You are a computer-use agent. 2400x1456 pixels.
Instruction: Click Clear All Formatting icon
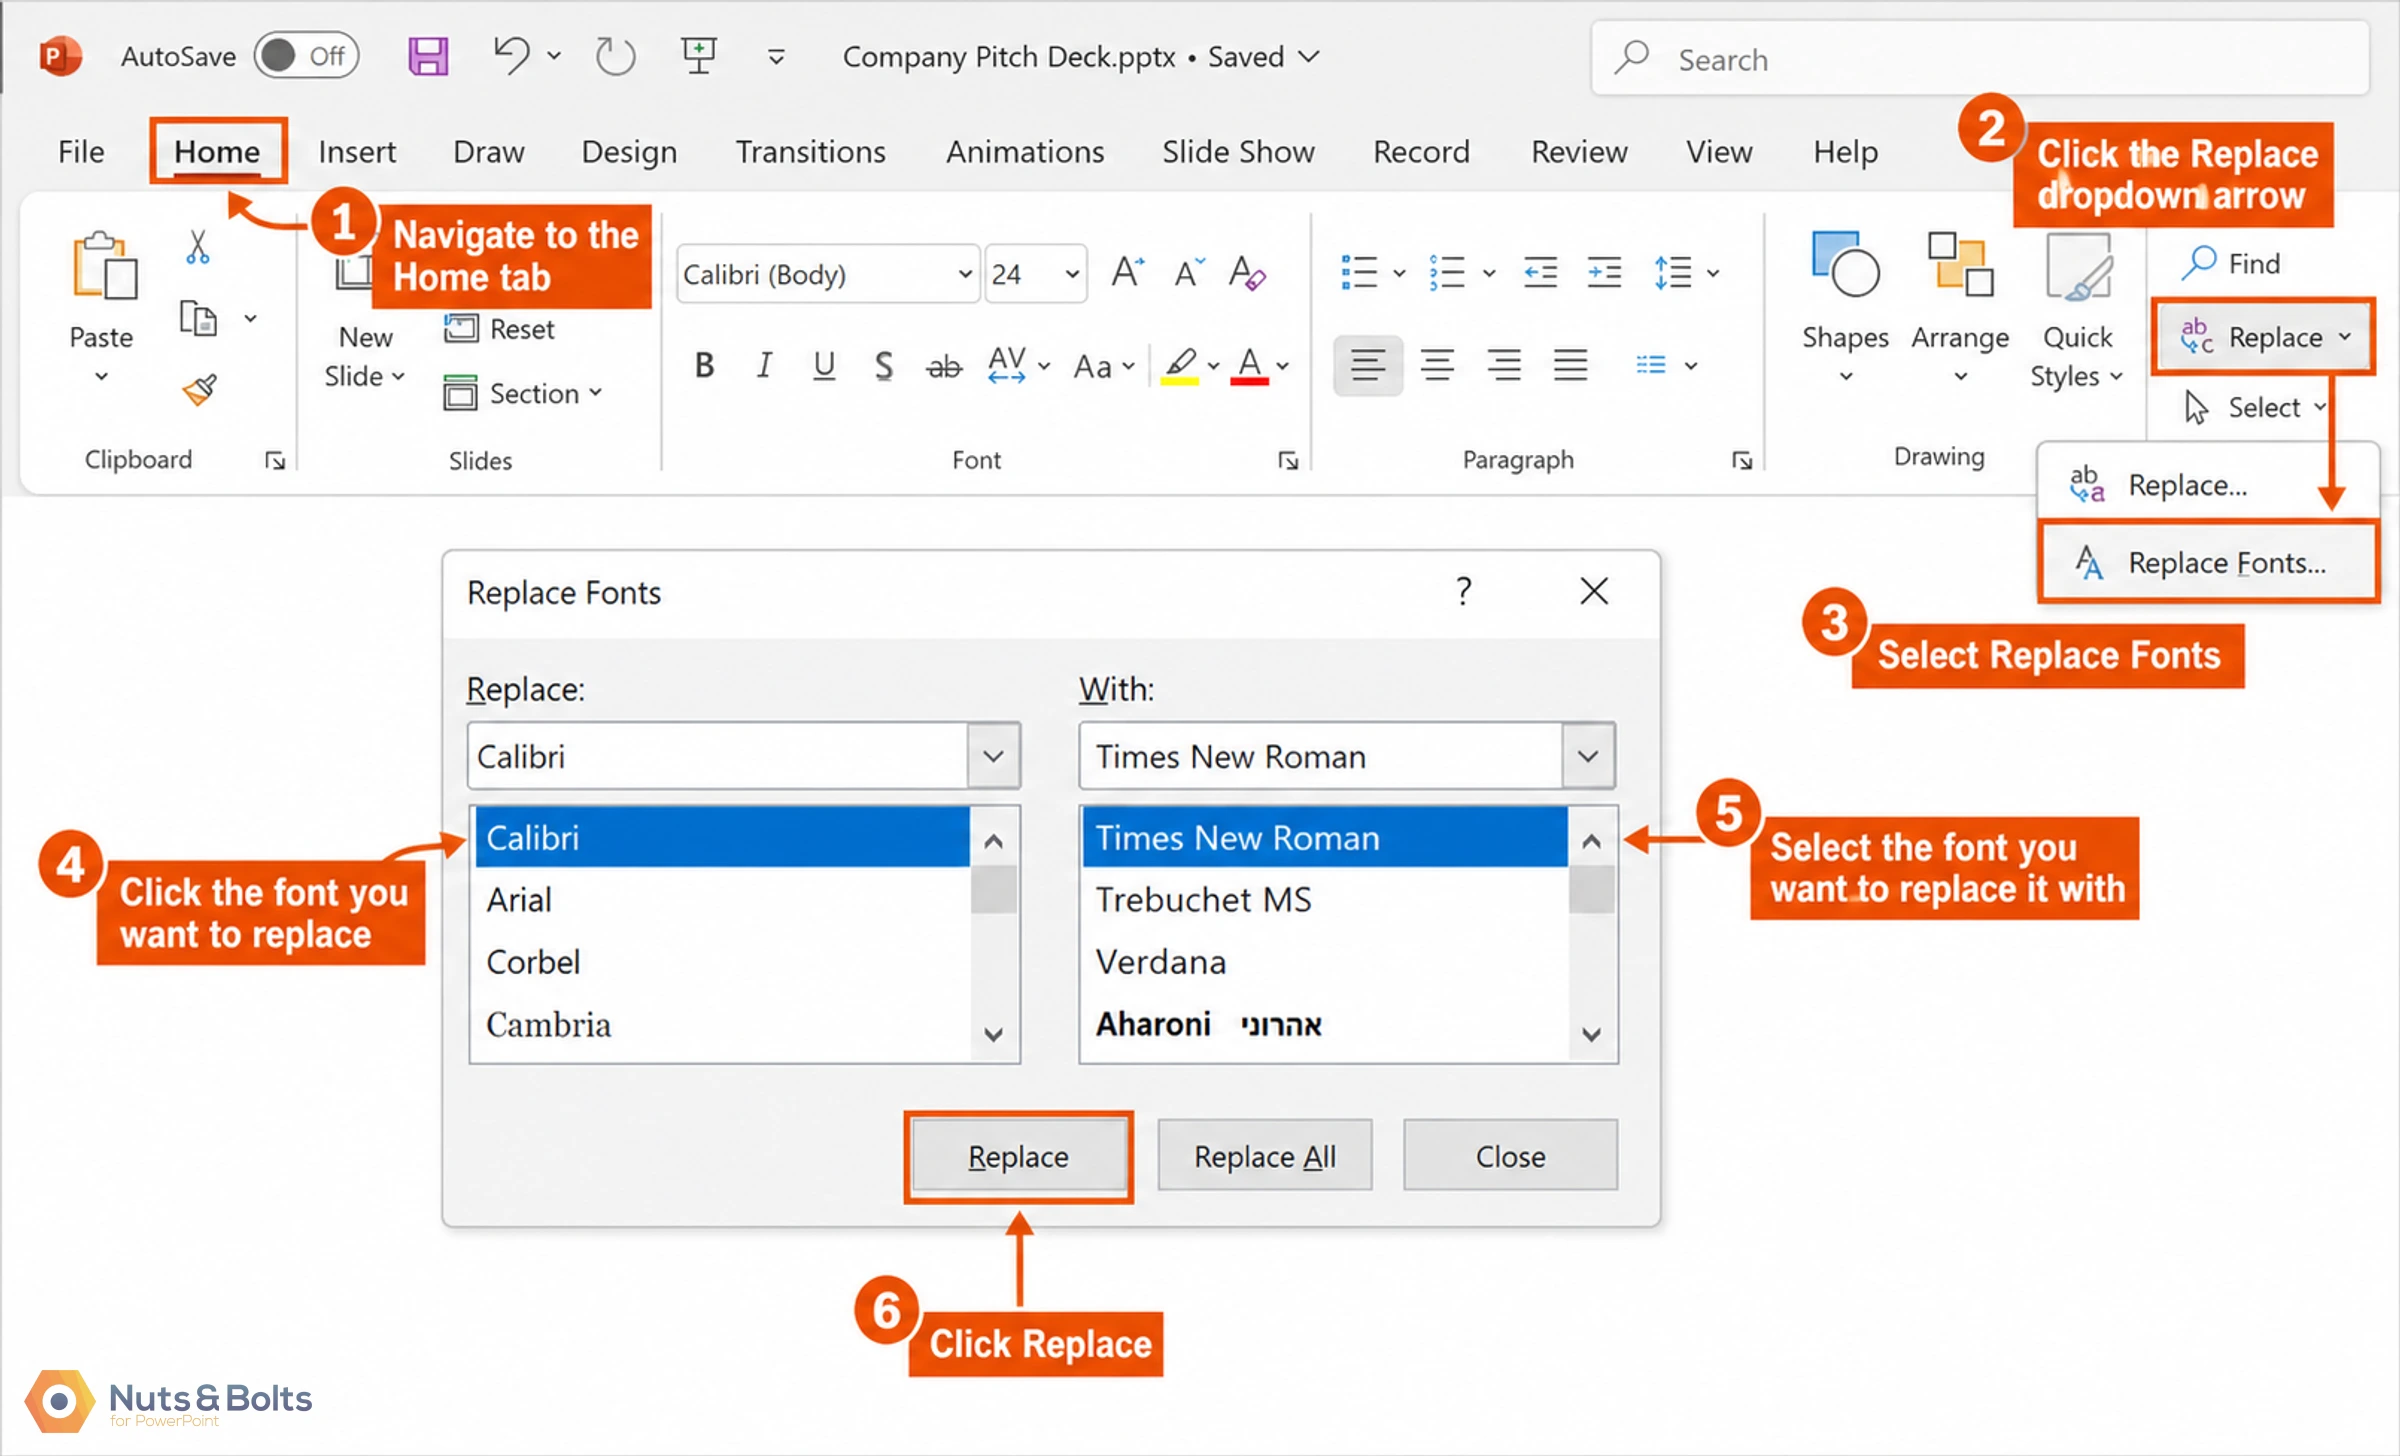[x=1247, y=271]
